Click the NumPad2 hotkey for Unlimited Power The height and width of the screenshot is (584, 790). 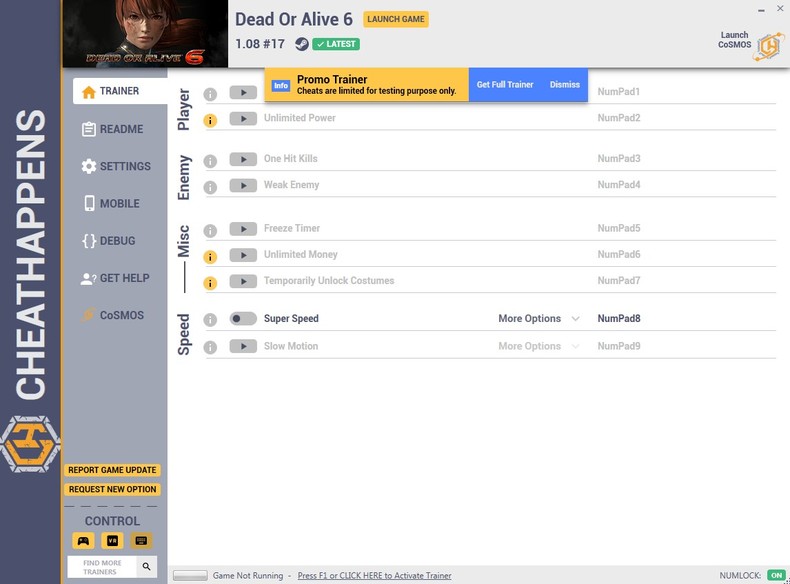point(619,118)
